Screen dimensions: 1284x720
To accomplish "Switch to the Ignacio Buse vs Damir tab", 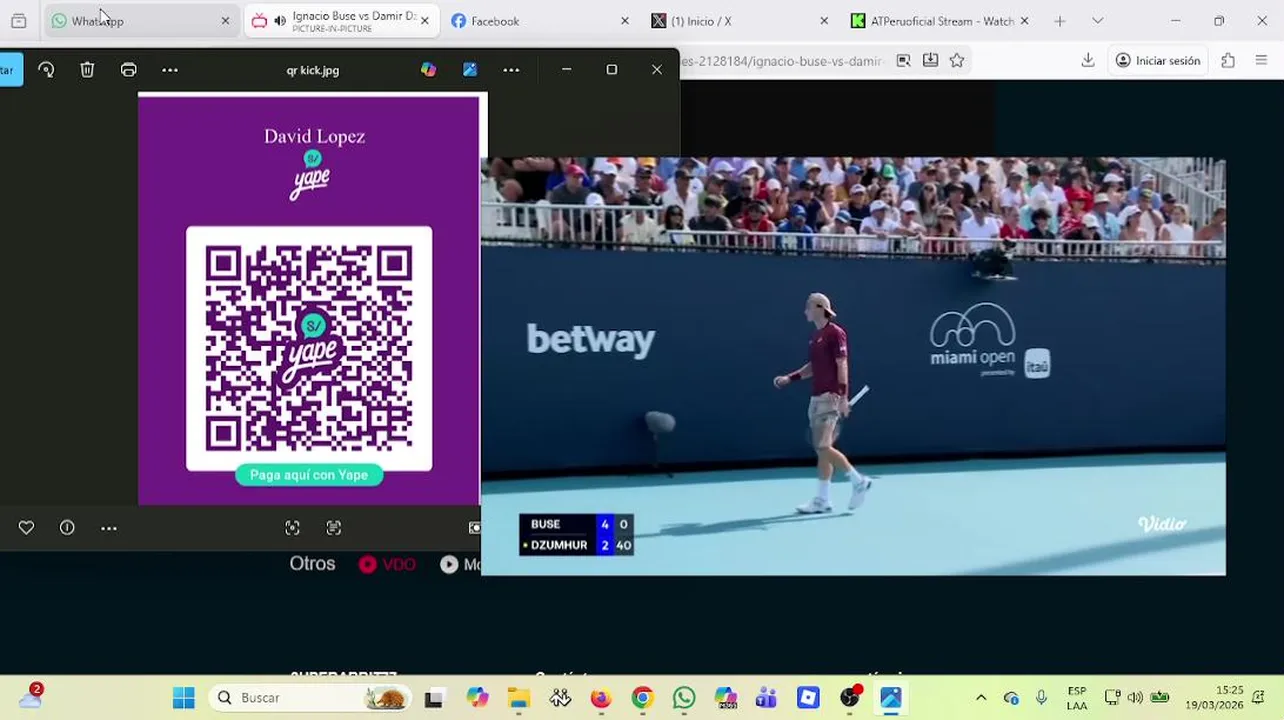I will pos(340,21).
